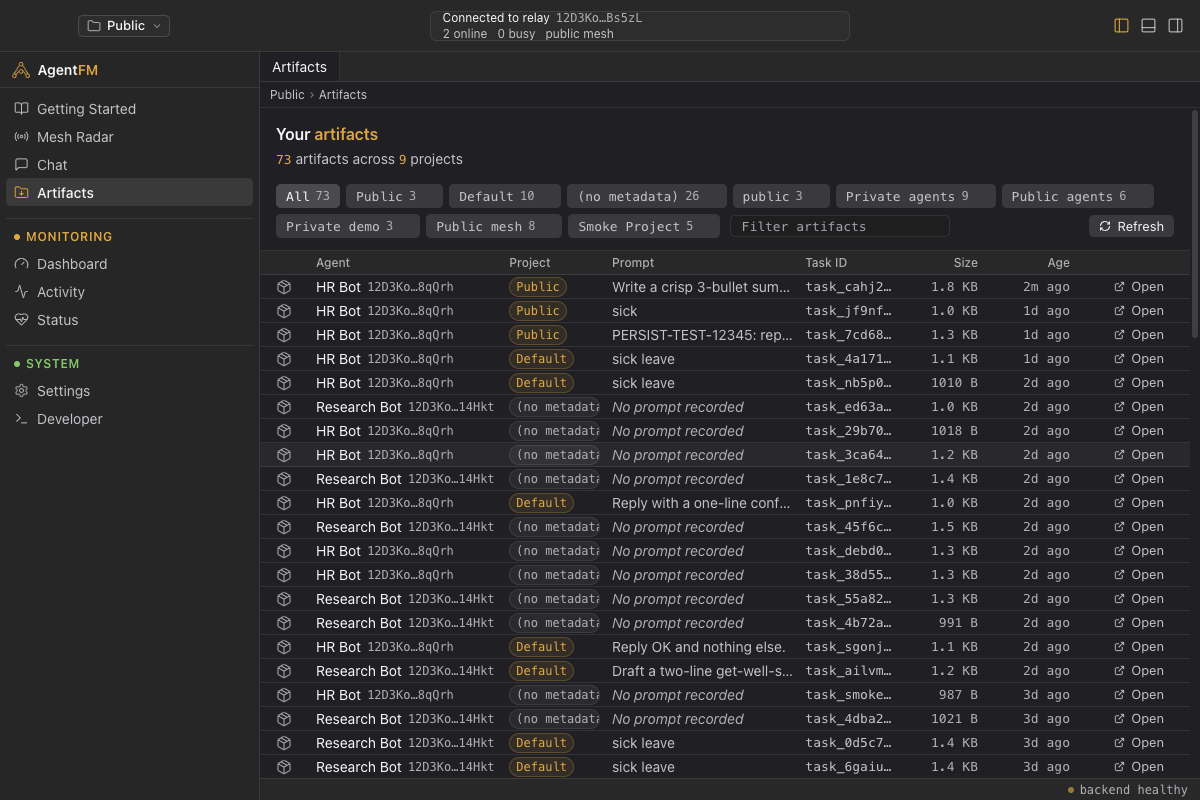Click Public in the breadcrumb
1200x800 pixels.
click(287, 95)
